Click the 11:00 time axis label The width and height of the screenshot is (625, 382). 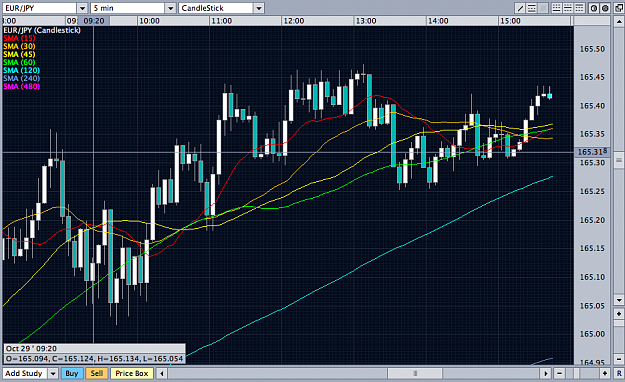tap(222, 21)
